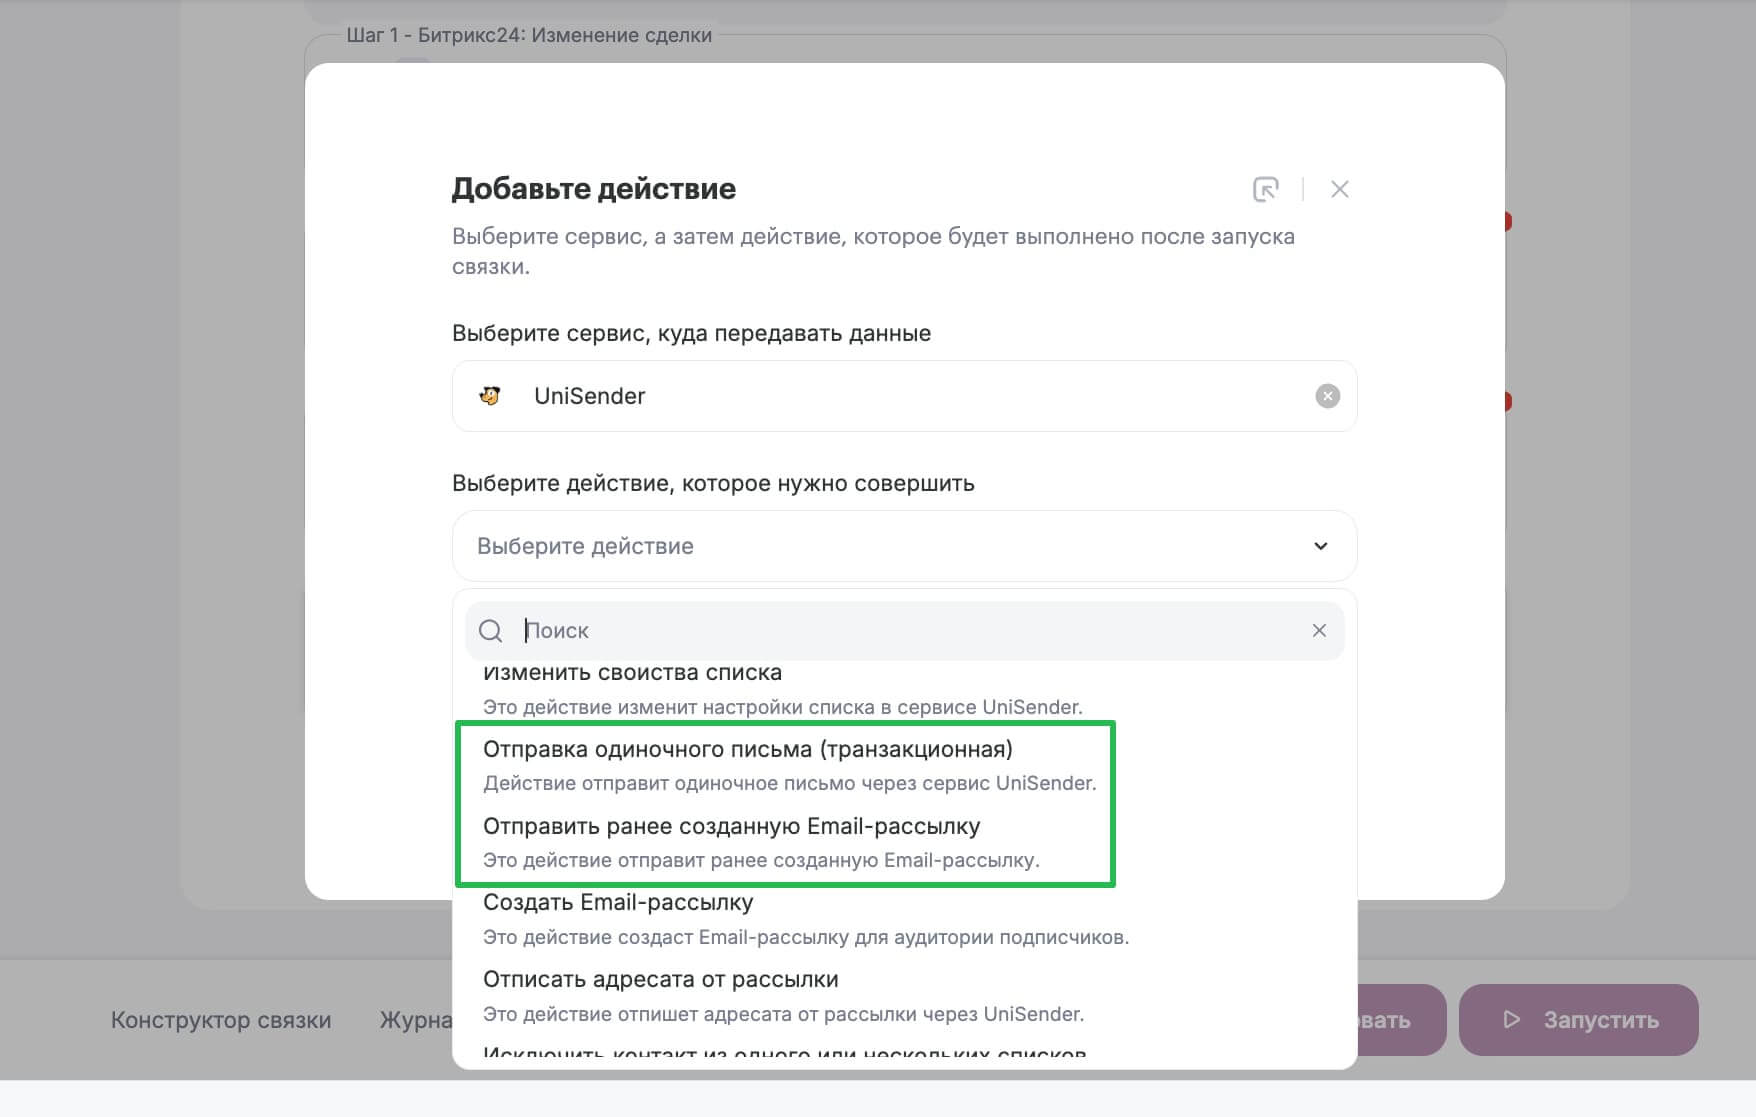Choose Отписать адресата от рассылки

(x=660, y=979)
